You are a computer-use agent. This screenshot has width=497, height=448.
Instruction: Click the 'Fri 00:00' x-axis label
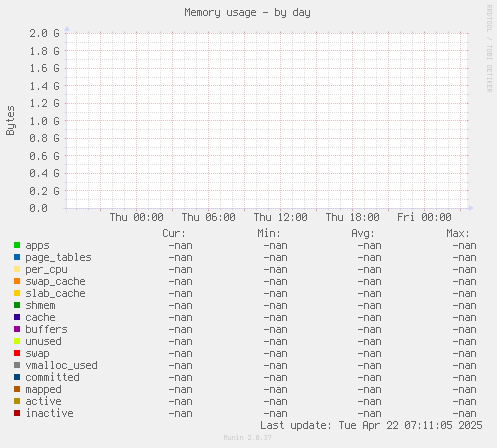tap(424, 218)
